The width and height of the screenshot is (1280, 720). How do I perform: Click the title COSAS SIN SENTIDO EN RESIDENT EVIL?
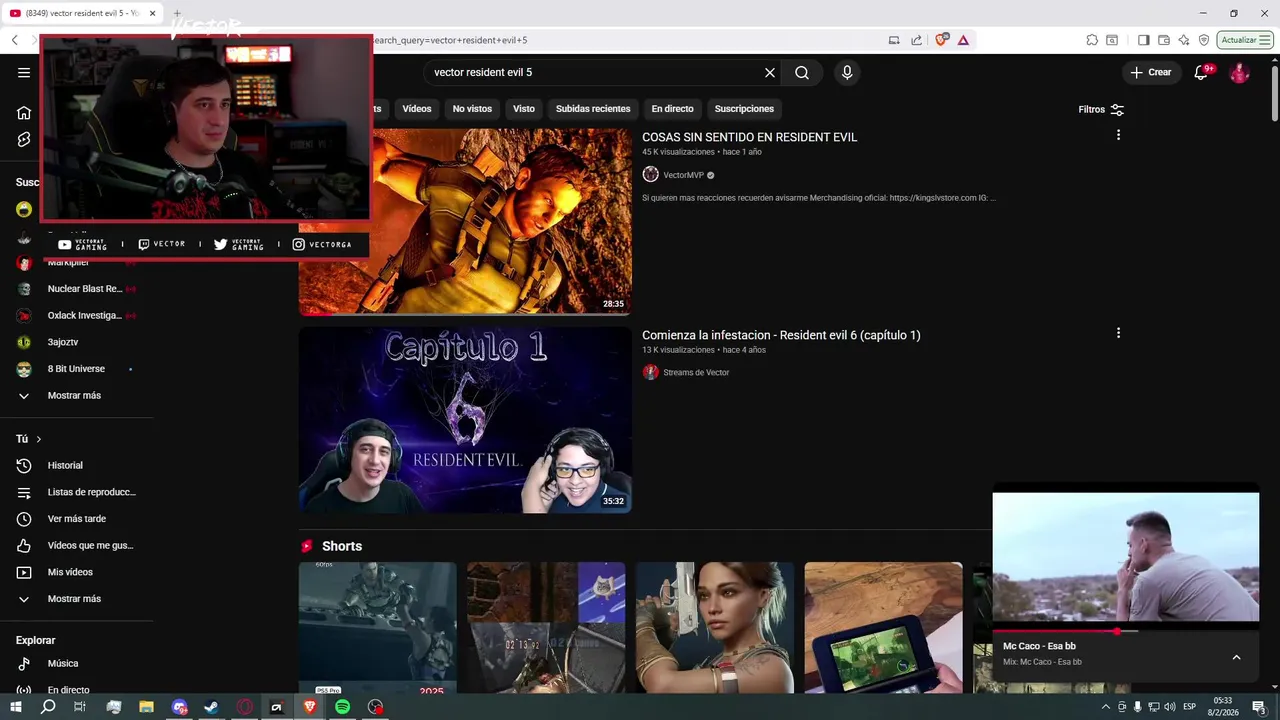click(749, 137)
